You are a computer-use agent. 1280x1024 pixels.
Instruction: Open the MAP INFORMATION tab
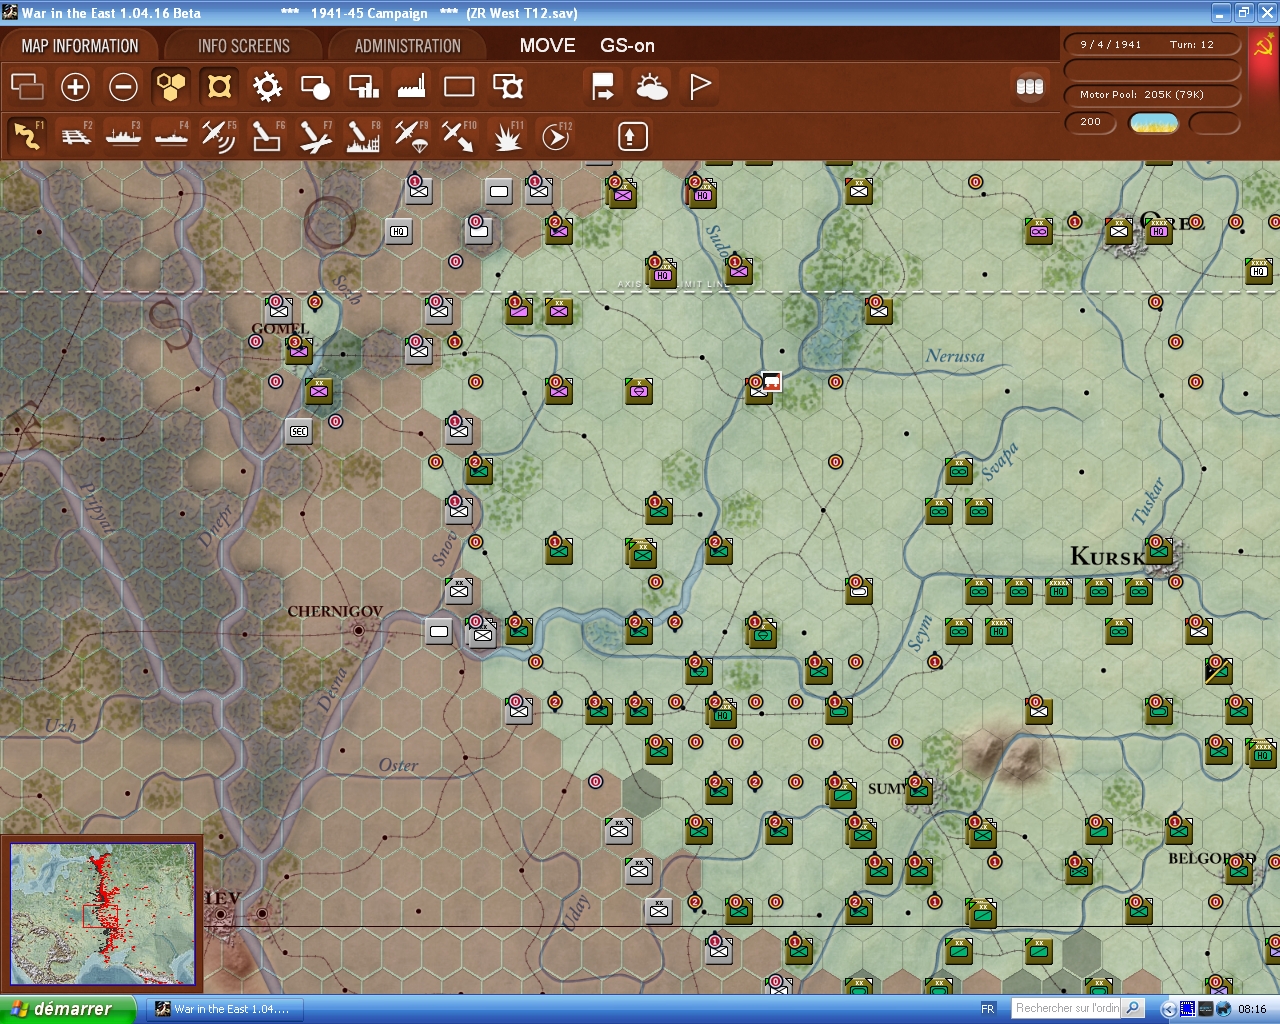pos(80,46)
